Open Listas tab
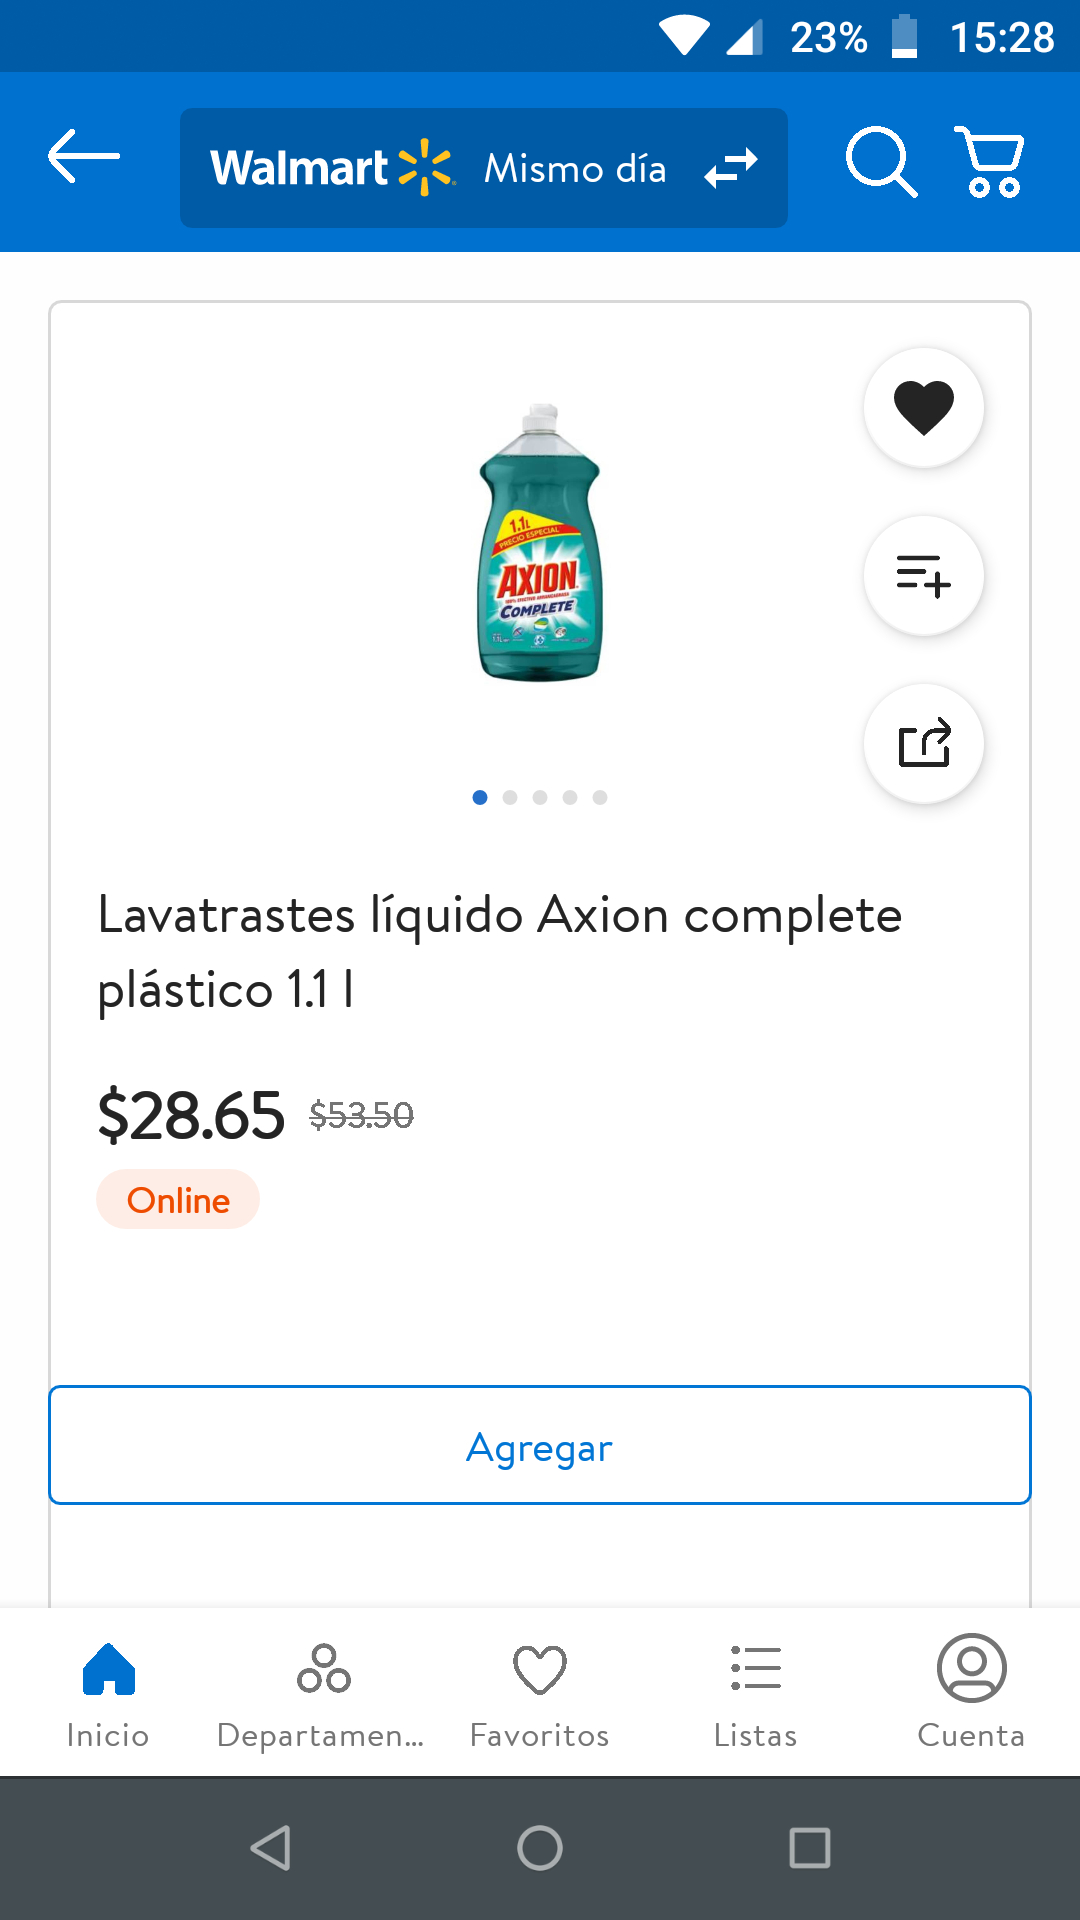 756,1692
